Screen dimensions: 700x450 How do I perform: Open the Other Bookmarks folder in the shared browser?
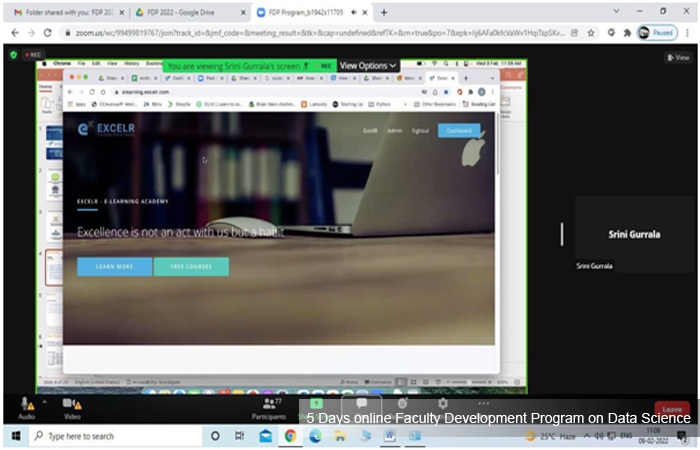[435, 104]
